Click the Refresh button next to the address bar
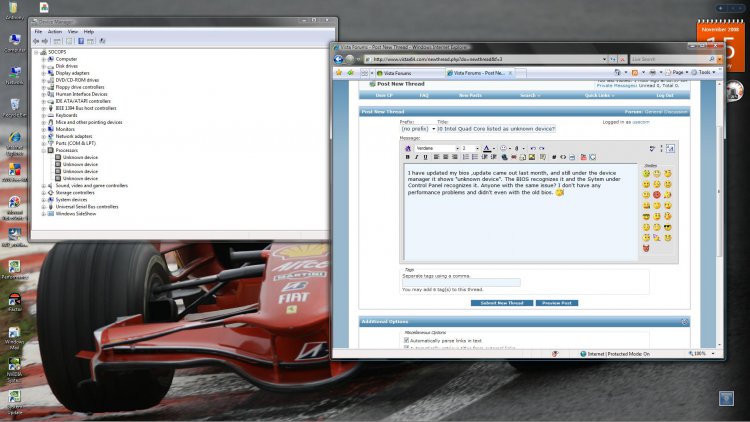The image size is (750, 422). pos(613,59)
